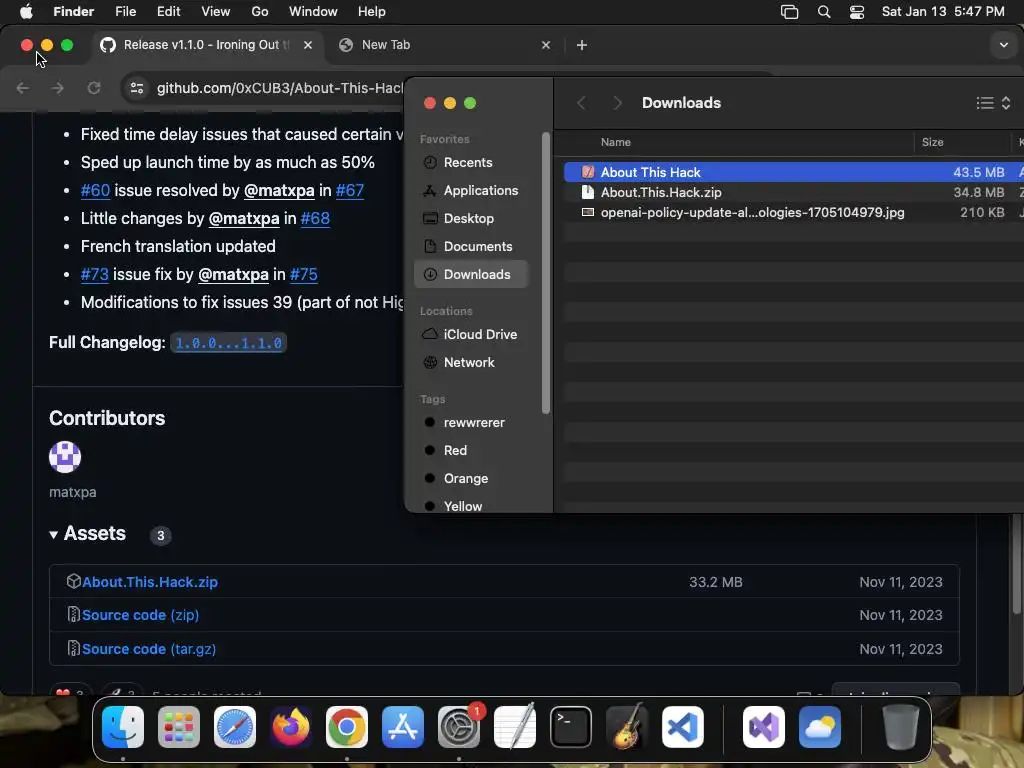Open Google Chrome in the Dock
Screen dimensions: 1024x768
click(347, 727)
